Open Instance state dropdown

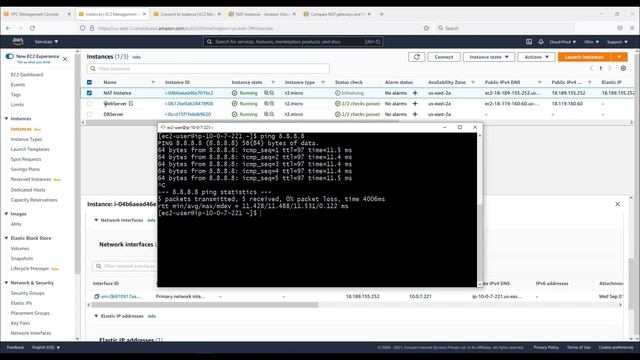[x=489, y=57]
